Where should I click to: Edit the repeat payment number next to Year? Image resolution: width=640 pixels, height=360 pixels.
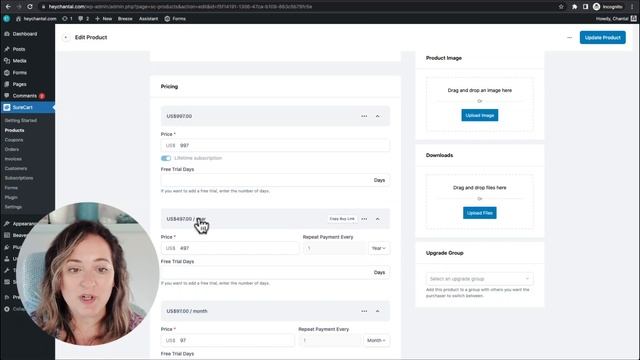point(335,248)
